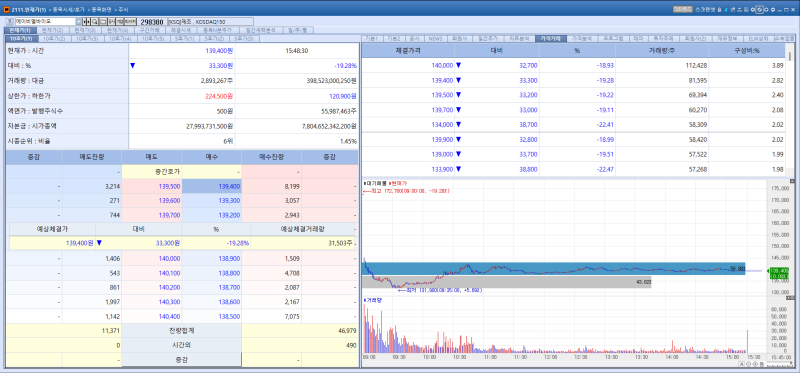
Task: Click the stock name input field
Action: (x=45, y=22)
